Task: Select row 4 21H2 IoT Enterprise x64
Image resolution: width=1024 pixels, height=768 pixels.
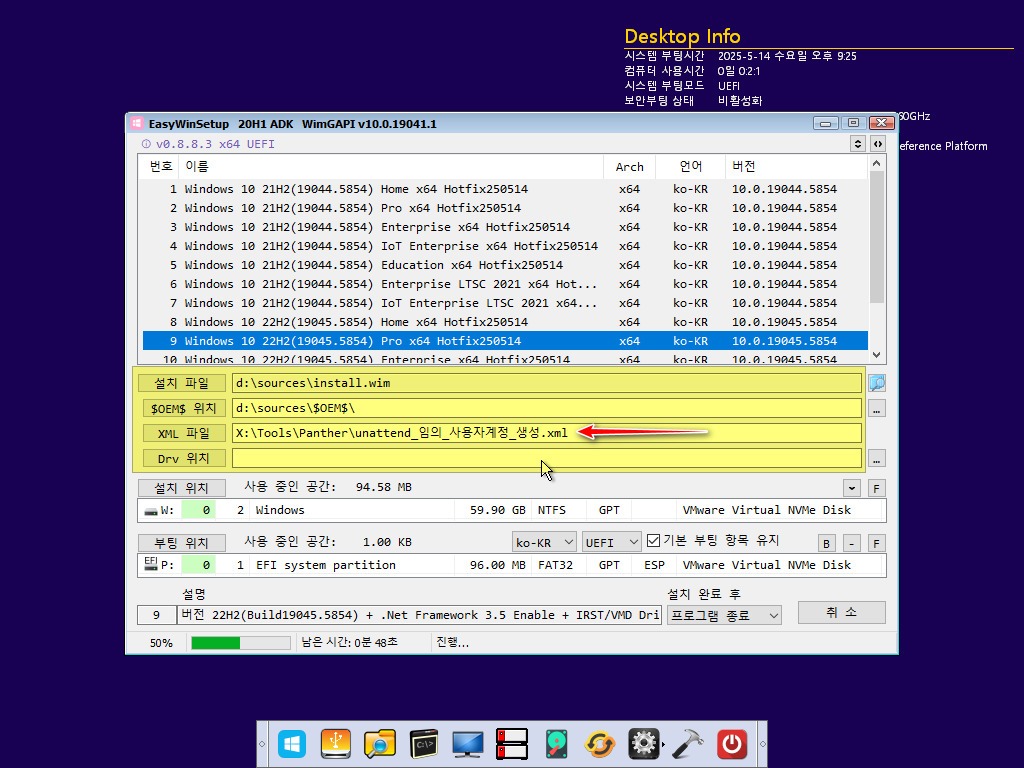Action: coord(505,246)
